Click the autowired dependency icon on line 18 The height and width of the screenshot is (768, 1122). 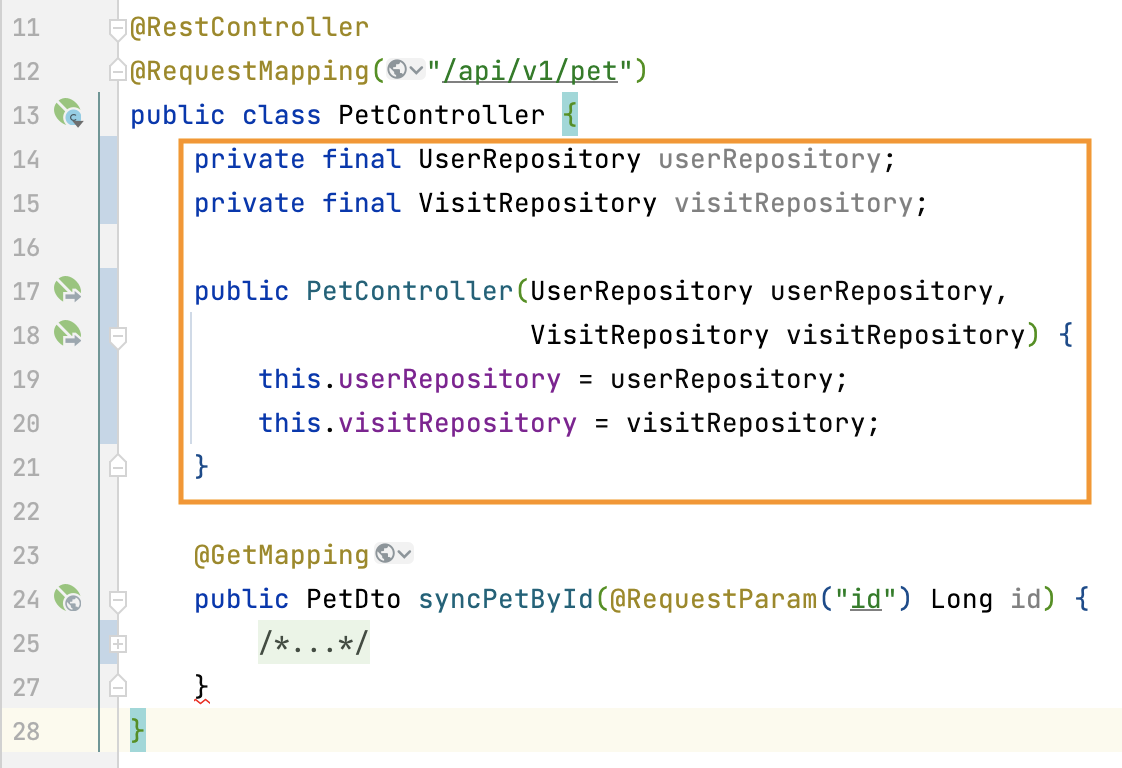[x=66, y=334]
